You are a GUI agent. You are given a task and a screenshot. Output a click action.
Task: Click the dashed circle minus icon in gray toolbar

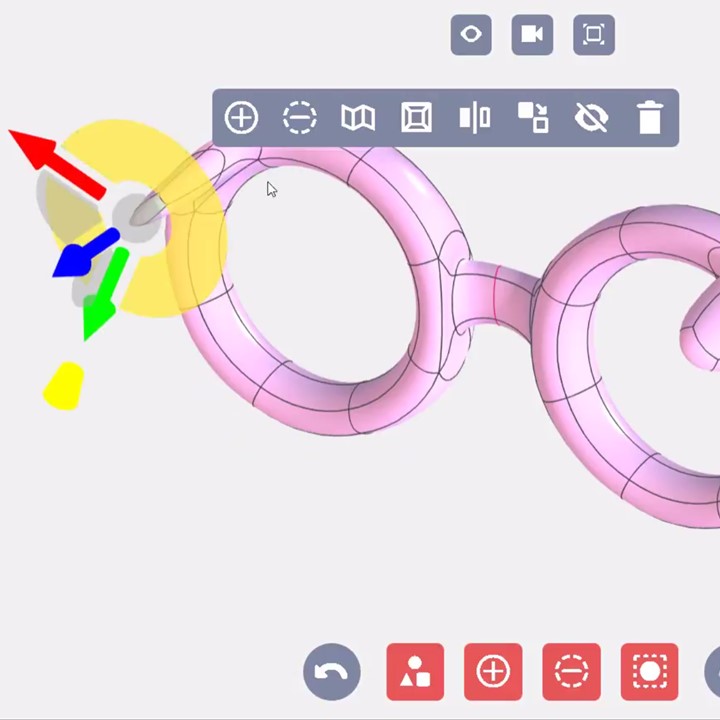(299, 118)
